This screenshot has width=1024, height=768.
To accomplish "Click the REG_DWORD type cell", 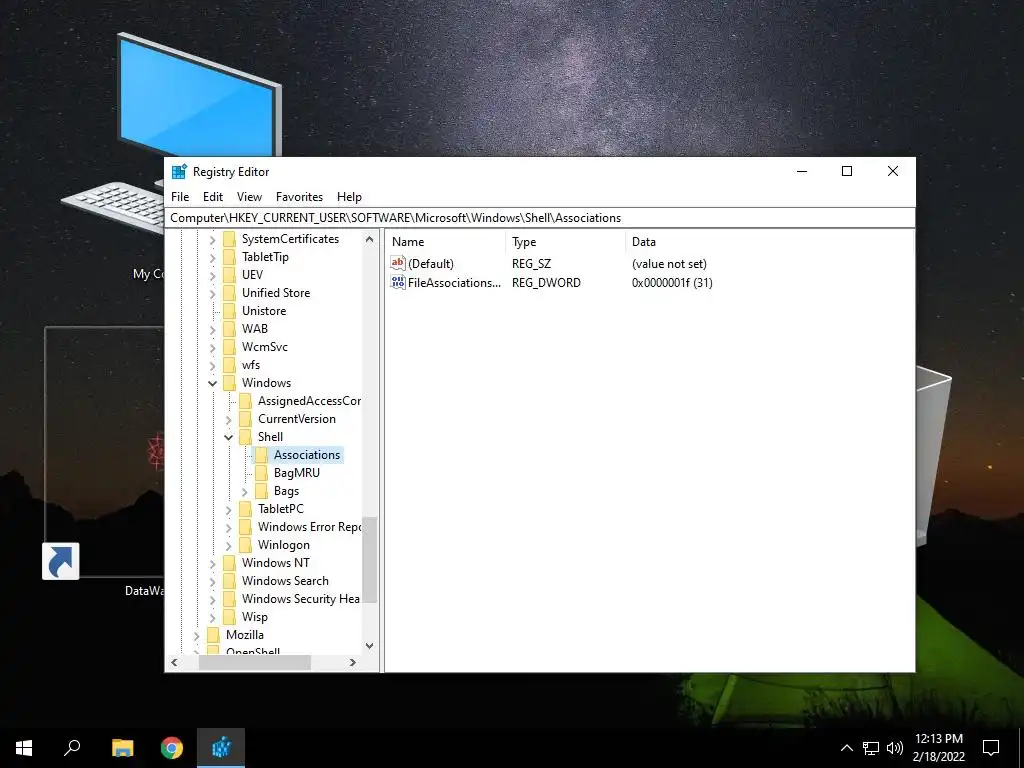I will pyautogui.click(x=546, y=283).
